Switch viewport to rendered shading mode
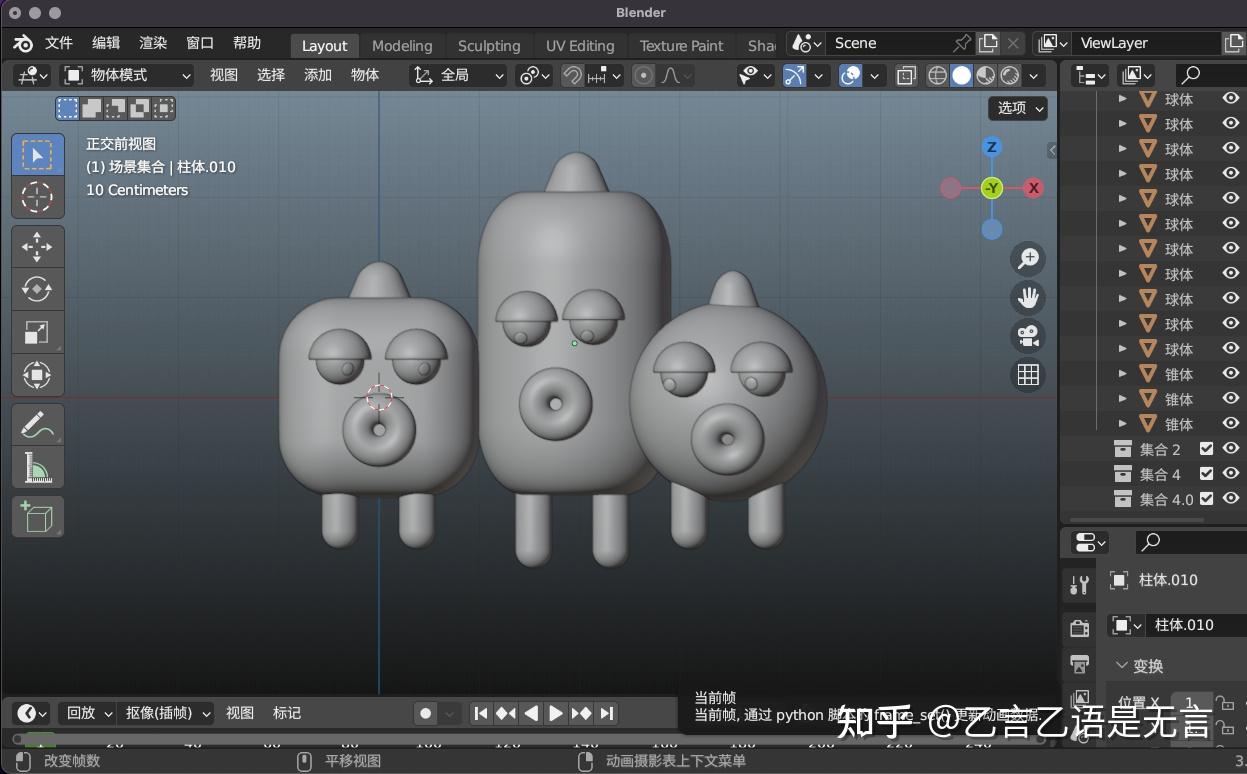 click(1008, 75)
